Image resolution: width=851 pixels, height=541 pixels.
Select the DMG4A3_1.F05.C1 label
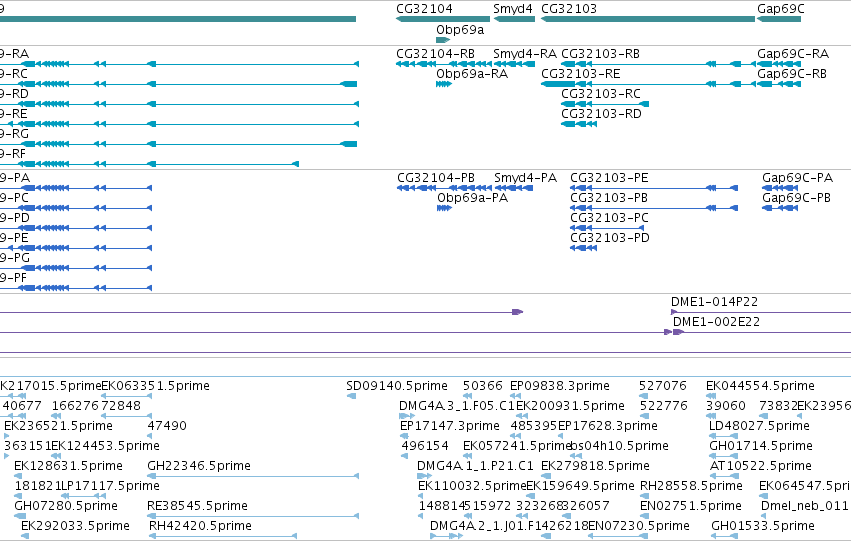tap(456, 406)
